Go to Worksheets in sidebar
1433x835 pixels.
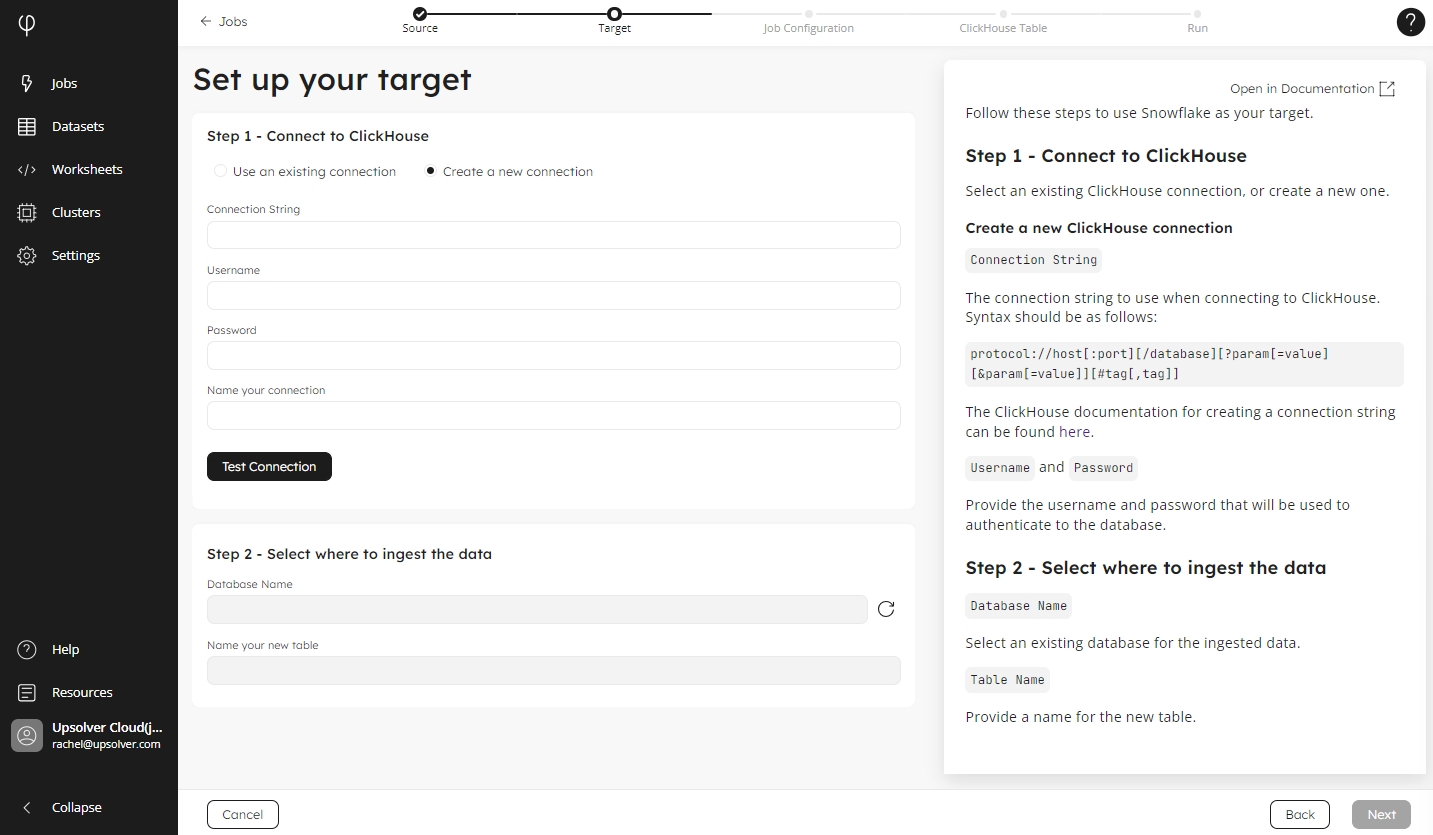click(86, 170)
